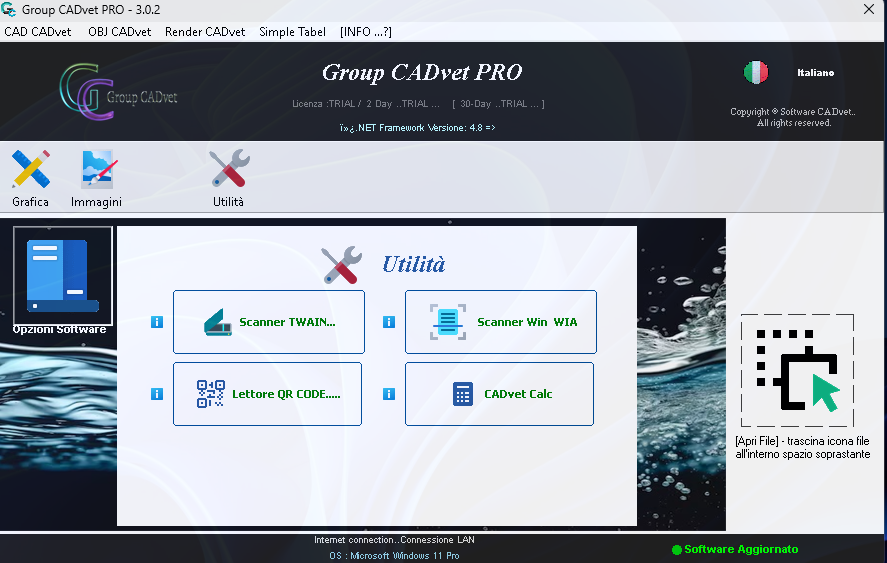Screen dimensions: 887x563
Task: Open the [INFO ...?] menu
Action: [365, 32]
